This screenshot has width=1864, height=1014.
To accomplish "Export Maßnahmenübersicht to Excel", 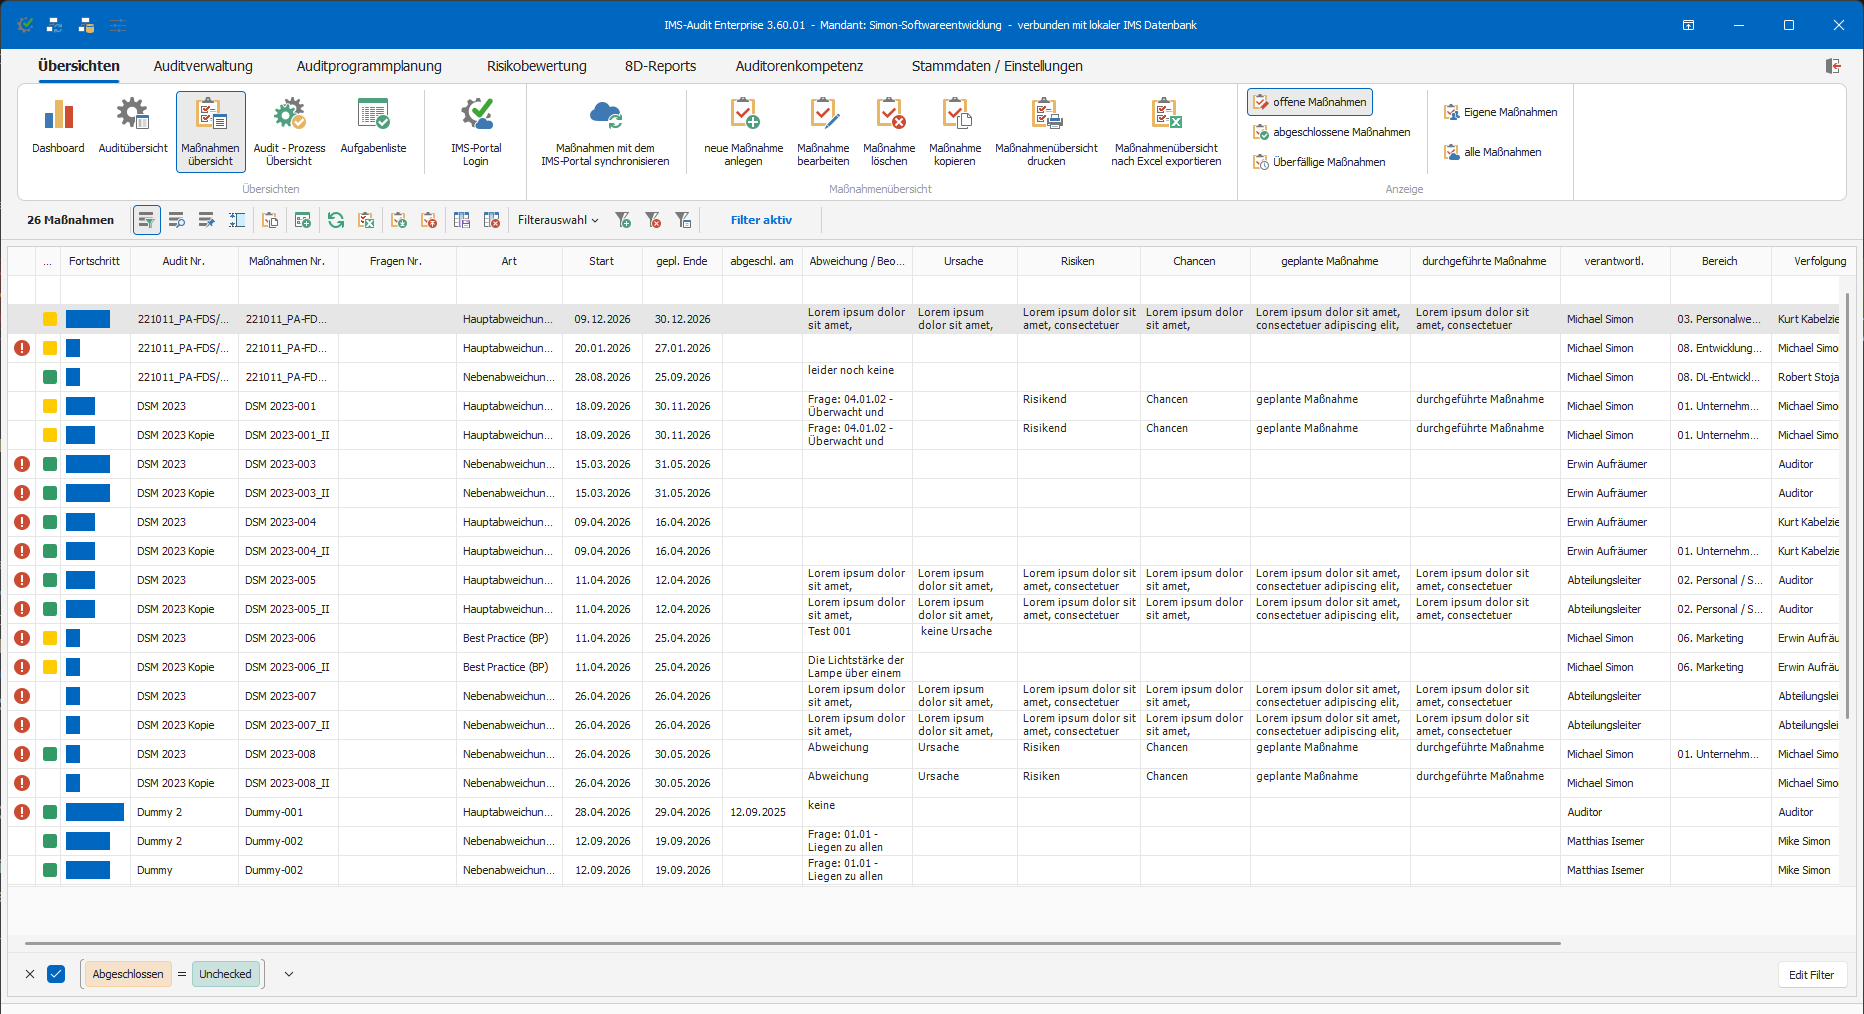I will (x=1166, y=132).
